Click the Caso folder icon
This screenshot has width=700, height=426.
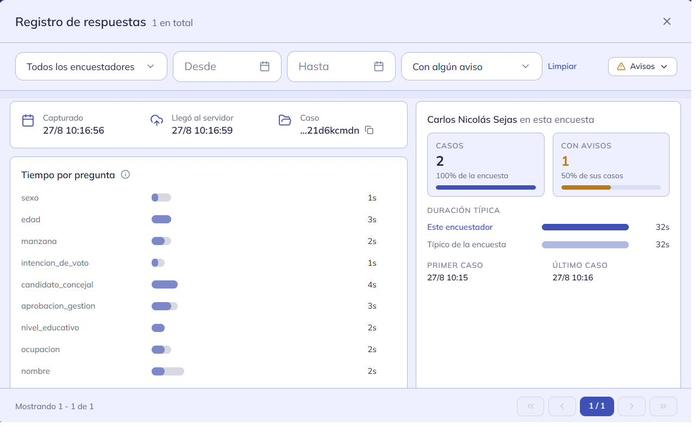click(x=285, y=120)
